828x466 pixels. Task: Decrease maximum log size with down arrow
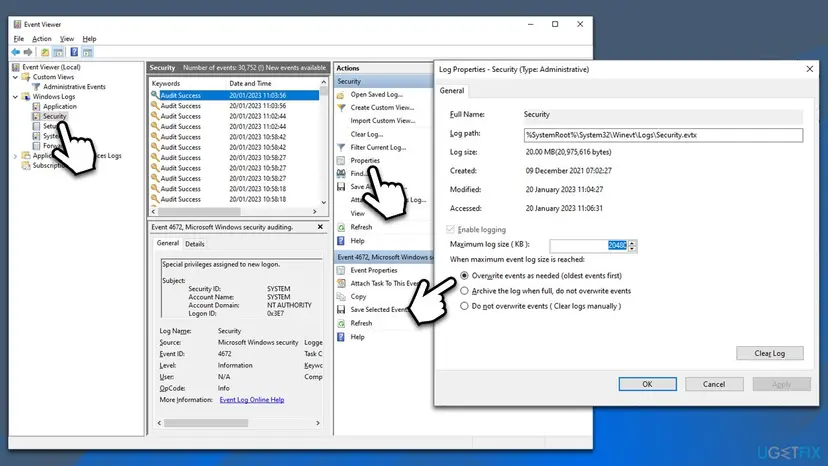[632, 248]
